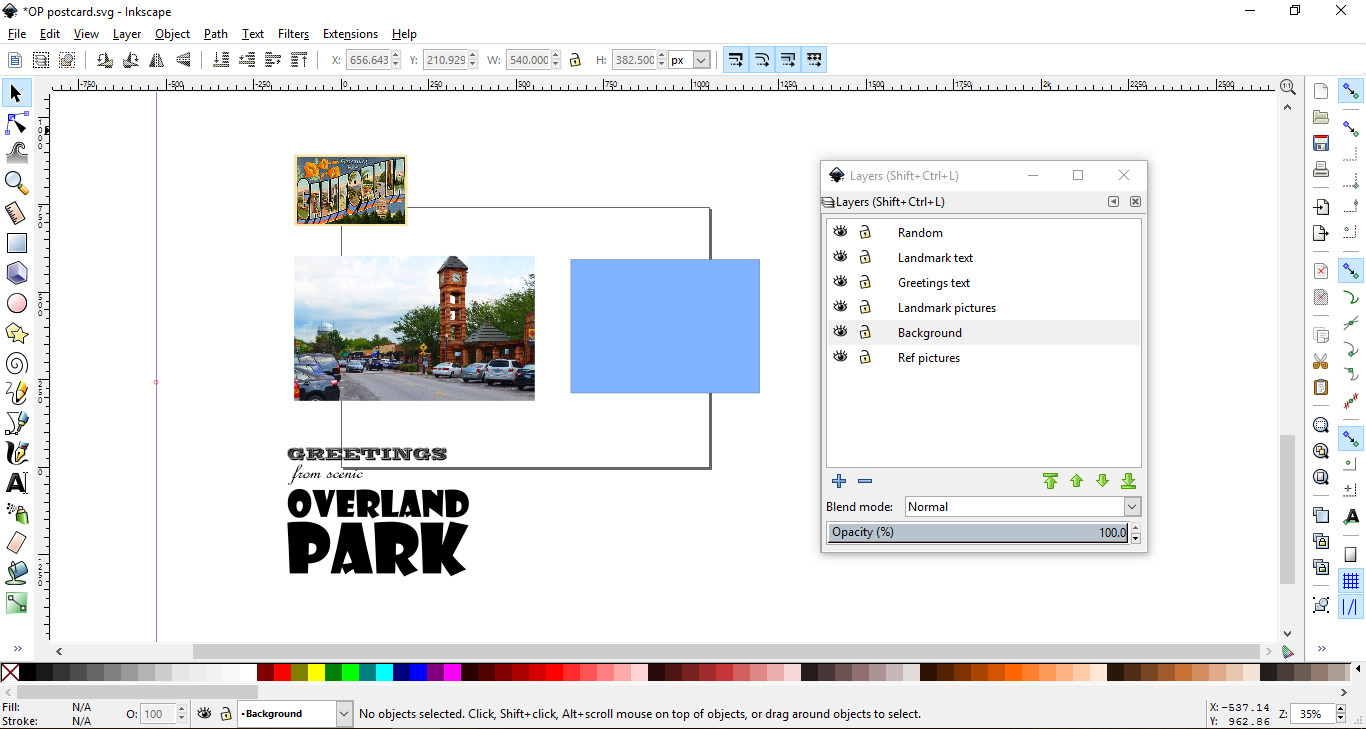The height and width of the screenshot is (729, 1366).
Task: Lock the Background layer
Action: coord(864,331)
